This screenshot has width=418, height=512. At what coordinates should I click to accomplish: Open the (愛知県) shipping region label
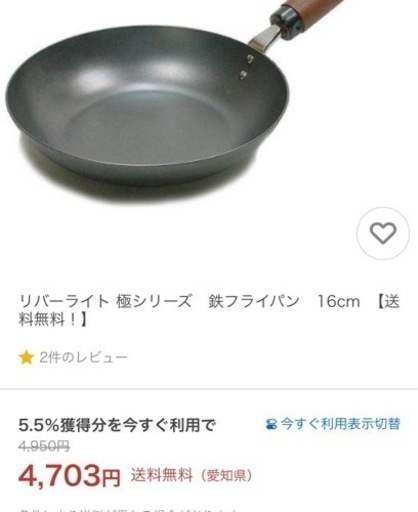point(226,475)
